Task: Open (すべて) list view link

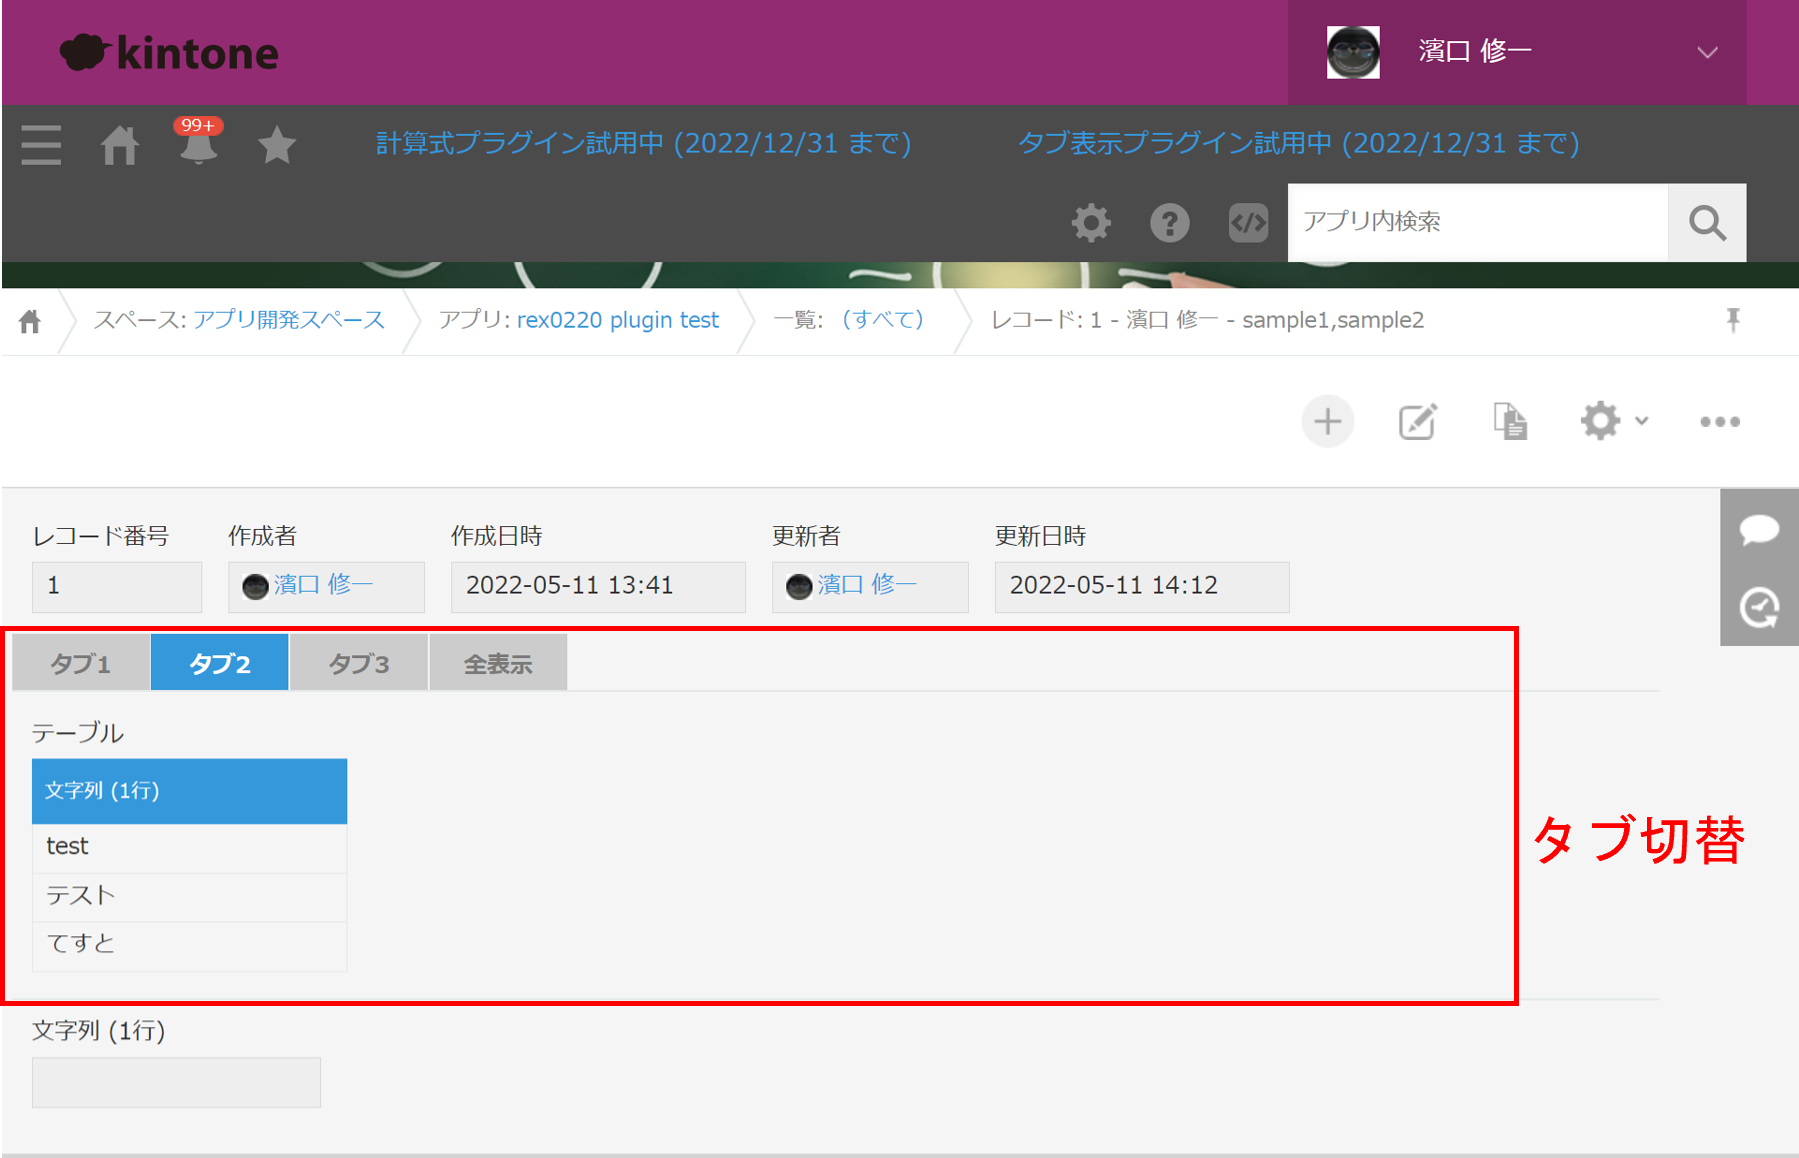Action: pyautogui.click(x=883, y=320)
